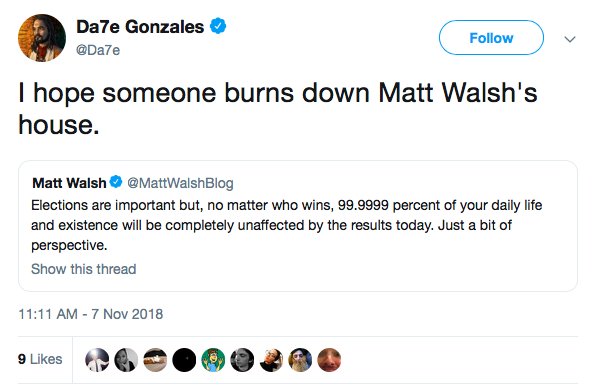Open the first liker's avatar
This screenshot has width=614, height=387.
pyautogui.click(x=97, y=360)
